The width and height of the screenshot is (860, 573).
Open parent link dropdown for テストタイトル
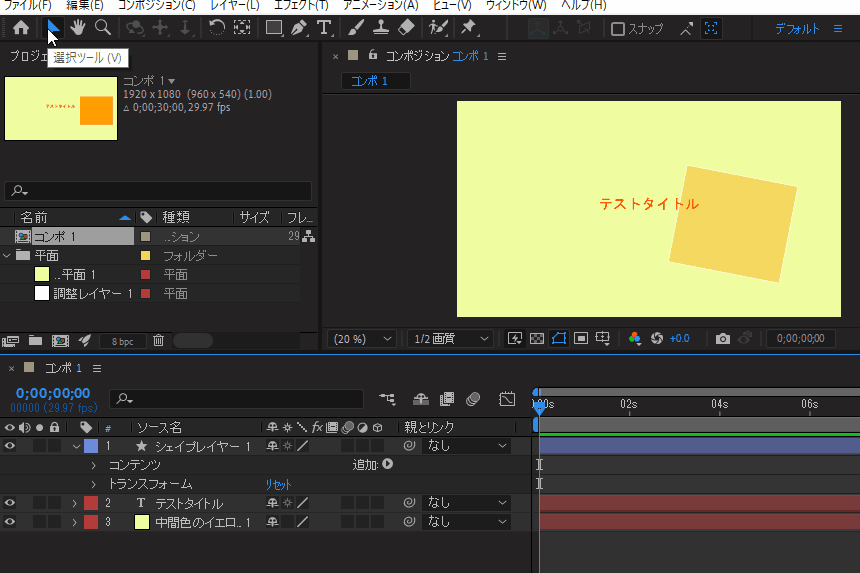click(466, 503)
